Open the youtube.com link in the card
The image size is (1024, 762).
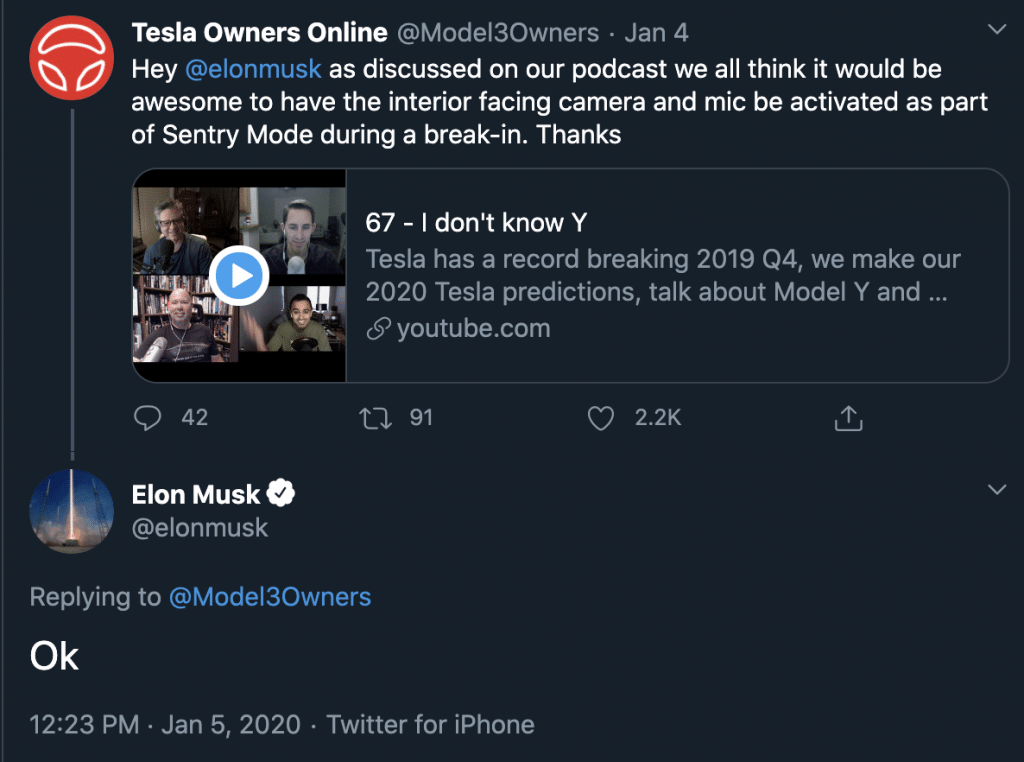click(x=473, y=328)
